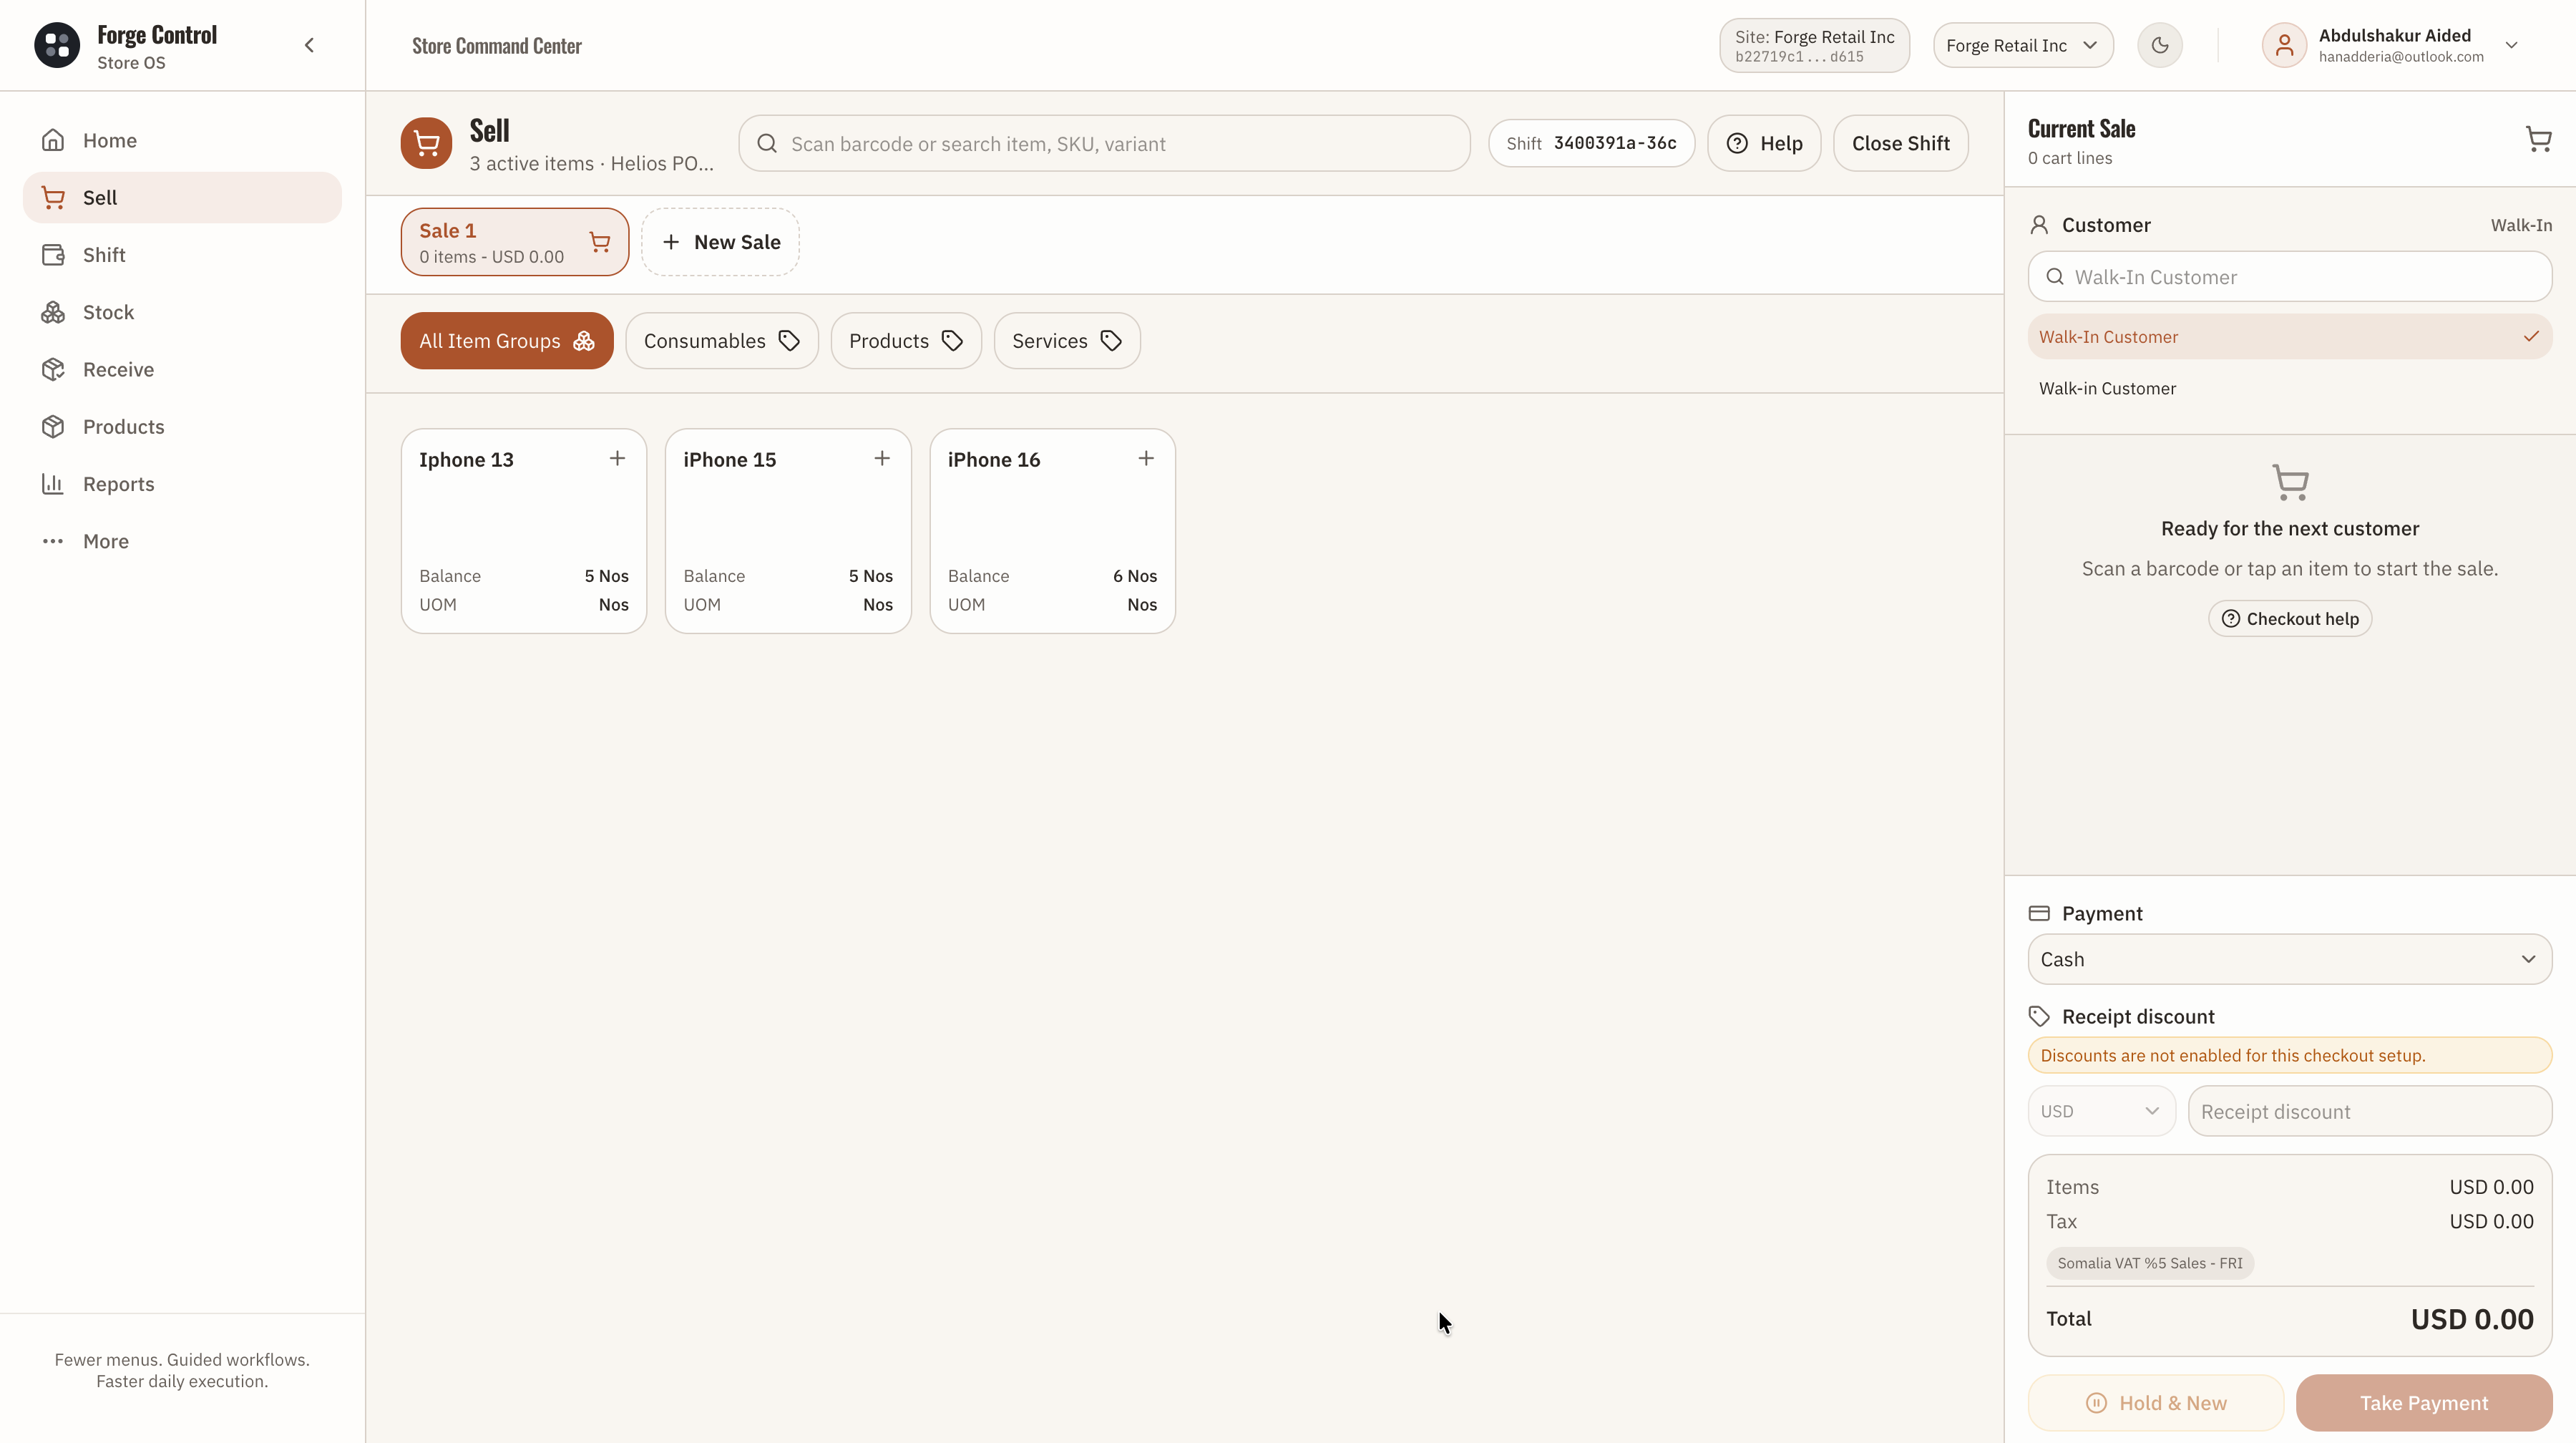The width and height of the screenshot is (2576, 1443).
Task: Open Checkout help
Action: [x=2290, y=619]
